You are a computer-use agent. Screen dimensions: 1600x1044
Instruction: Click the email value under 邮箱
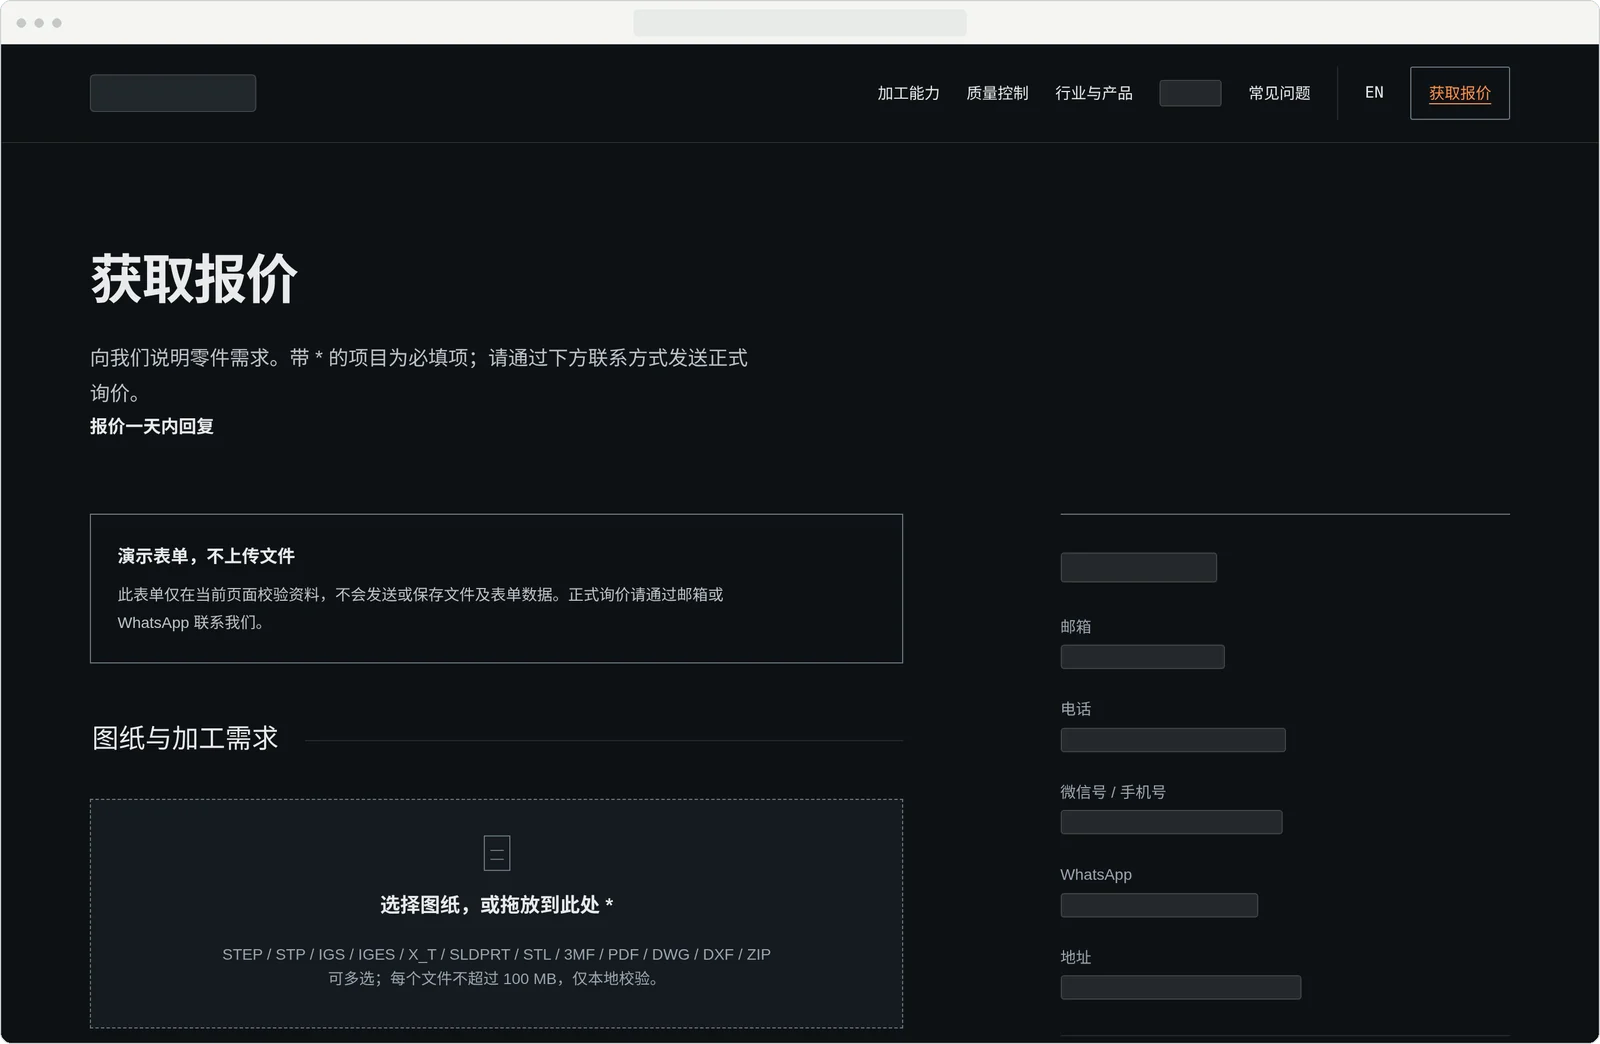(x=1142, y=657)
